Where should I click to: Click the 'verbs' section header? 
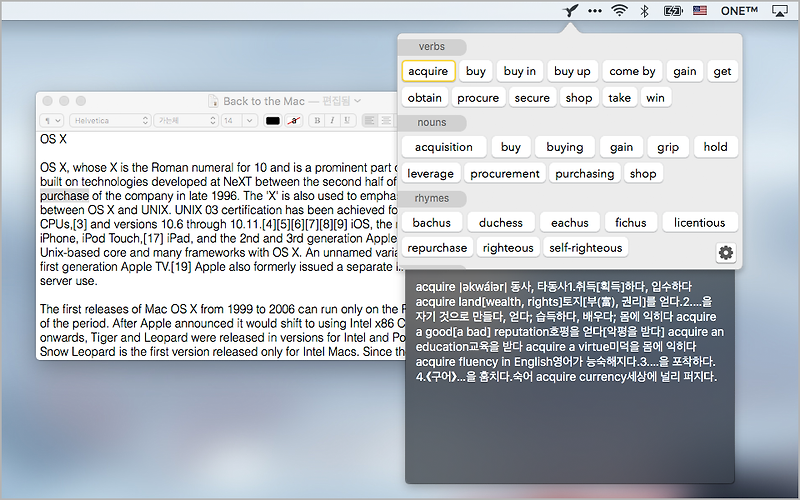pyautogui.click(x=432, y=46)
